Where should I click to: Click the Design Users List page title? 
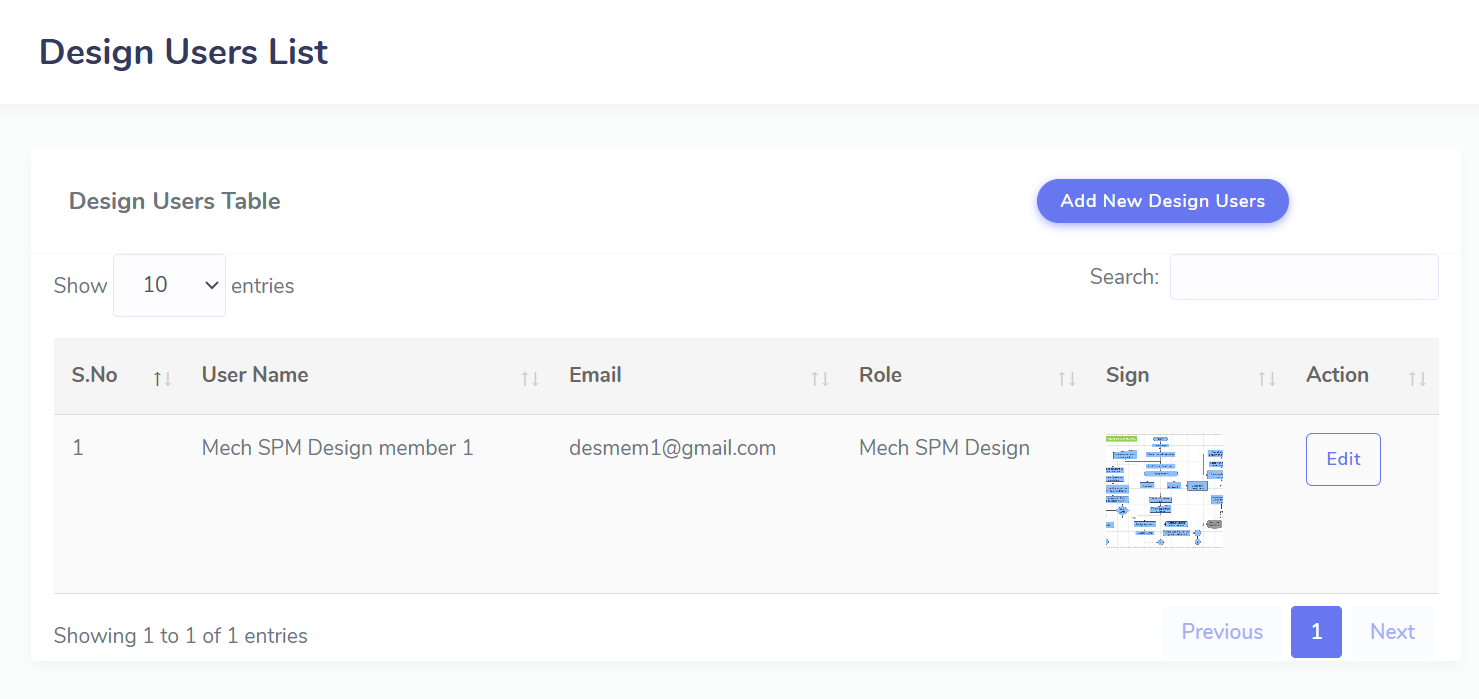tap(183, 52)
